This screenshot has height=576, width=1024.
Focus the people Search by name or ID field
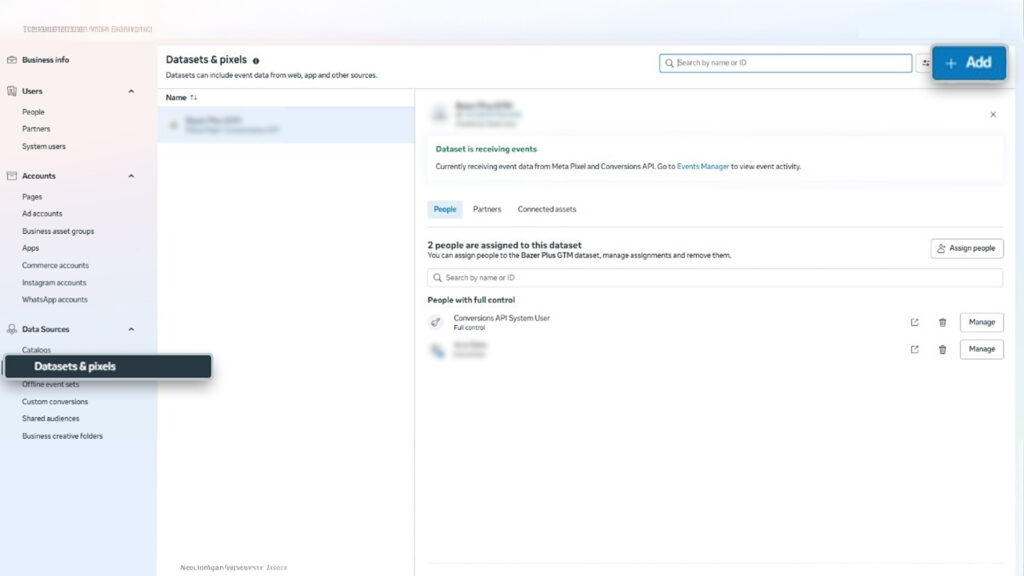click(x=714, y=277)
